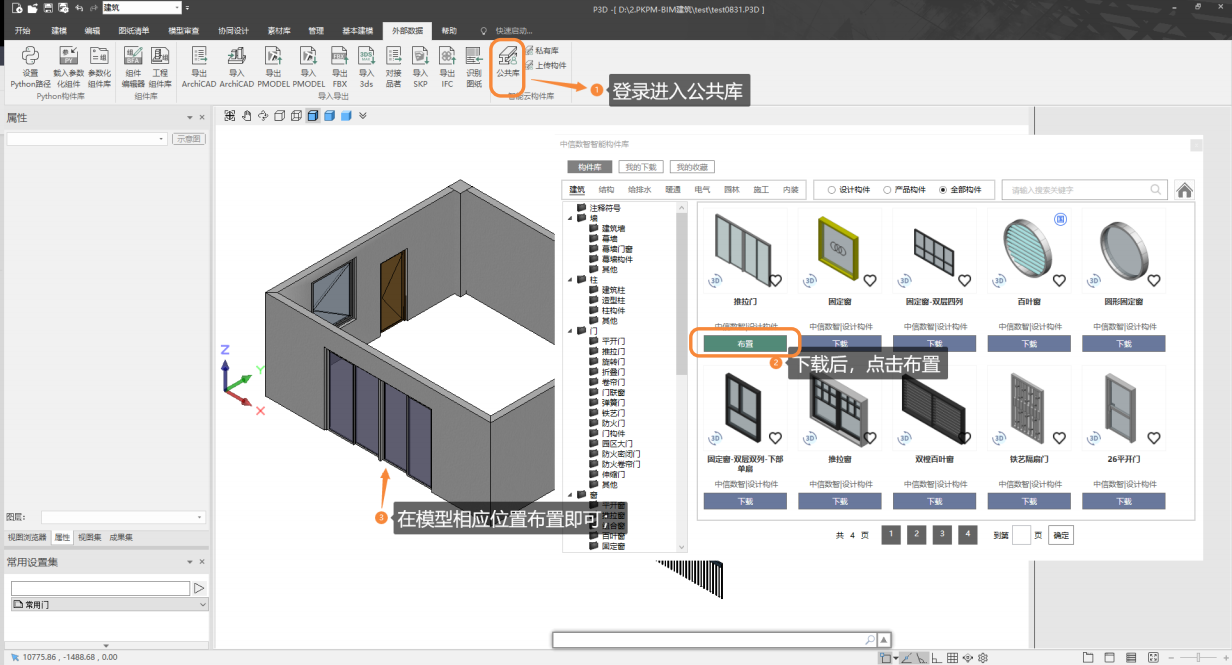Go to page 2 of components

point(916,535)
